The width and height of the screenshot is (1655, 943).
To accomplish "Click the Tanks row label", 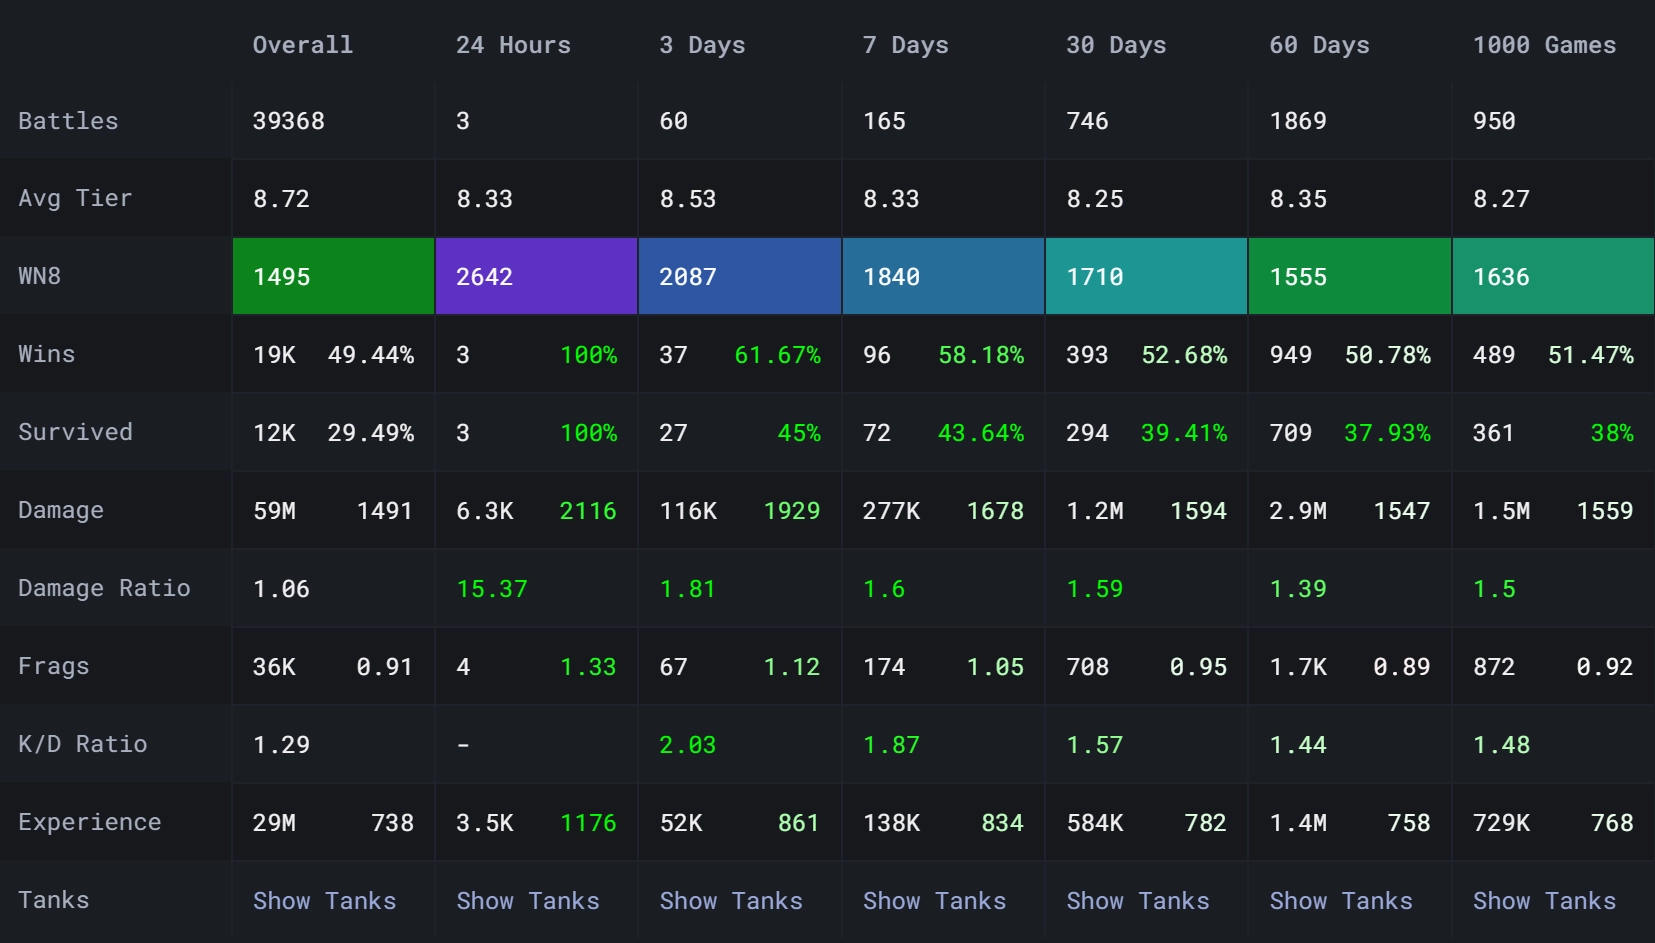I will pyautogui.click(x=54, y=900).
